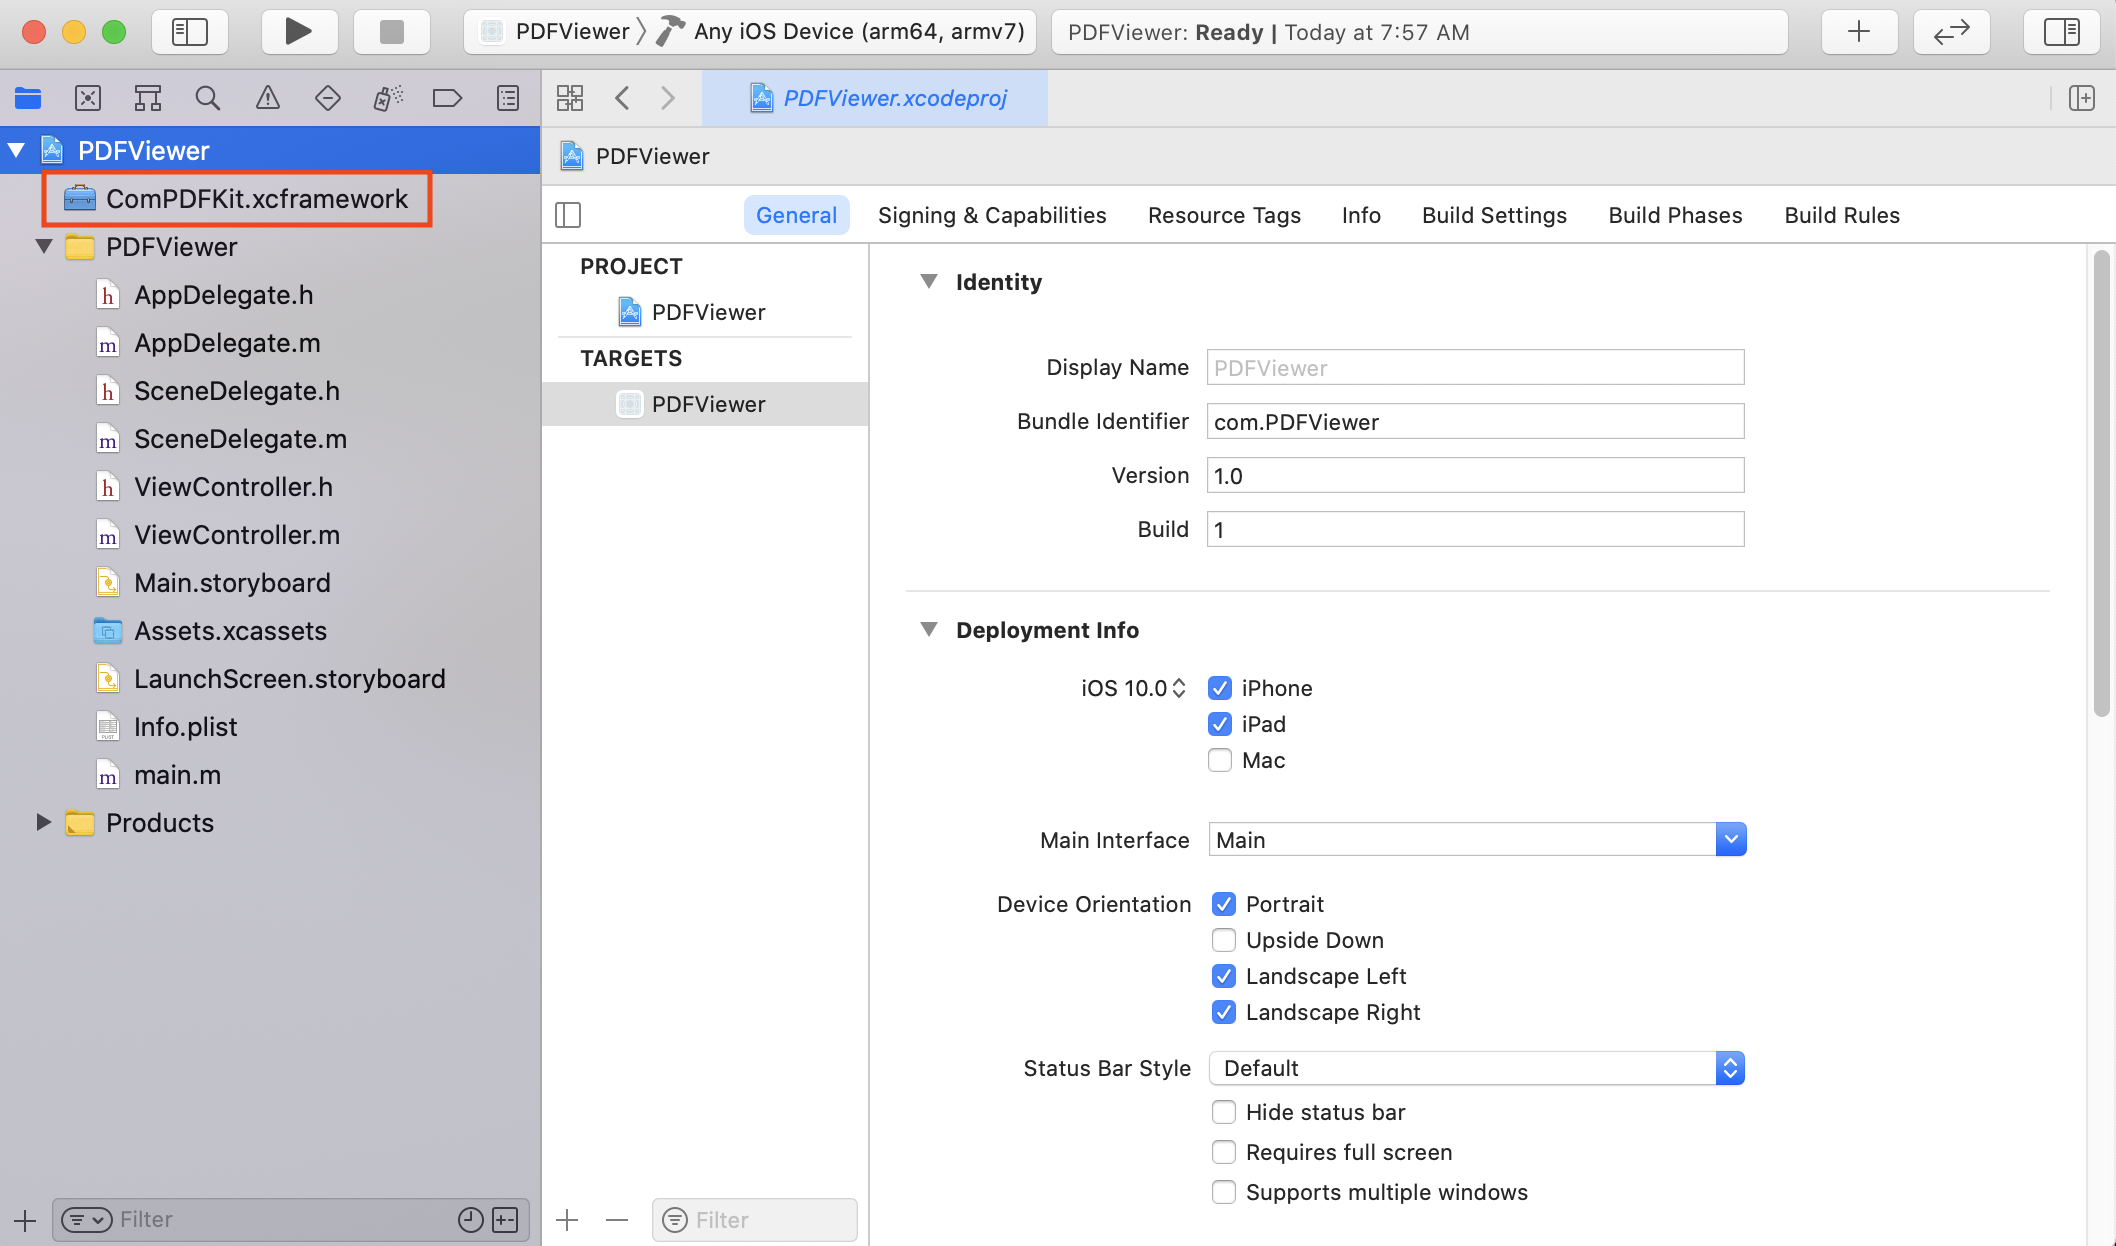Enable Hide status bar option

[x=1223, y=1112]
